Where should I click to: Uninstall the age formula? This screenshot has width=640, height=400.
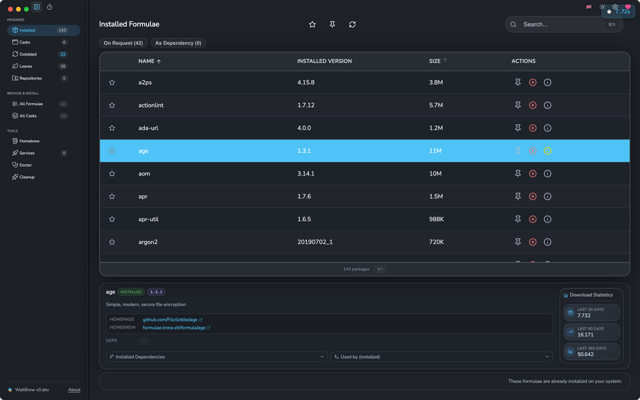tap(533, 151)
